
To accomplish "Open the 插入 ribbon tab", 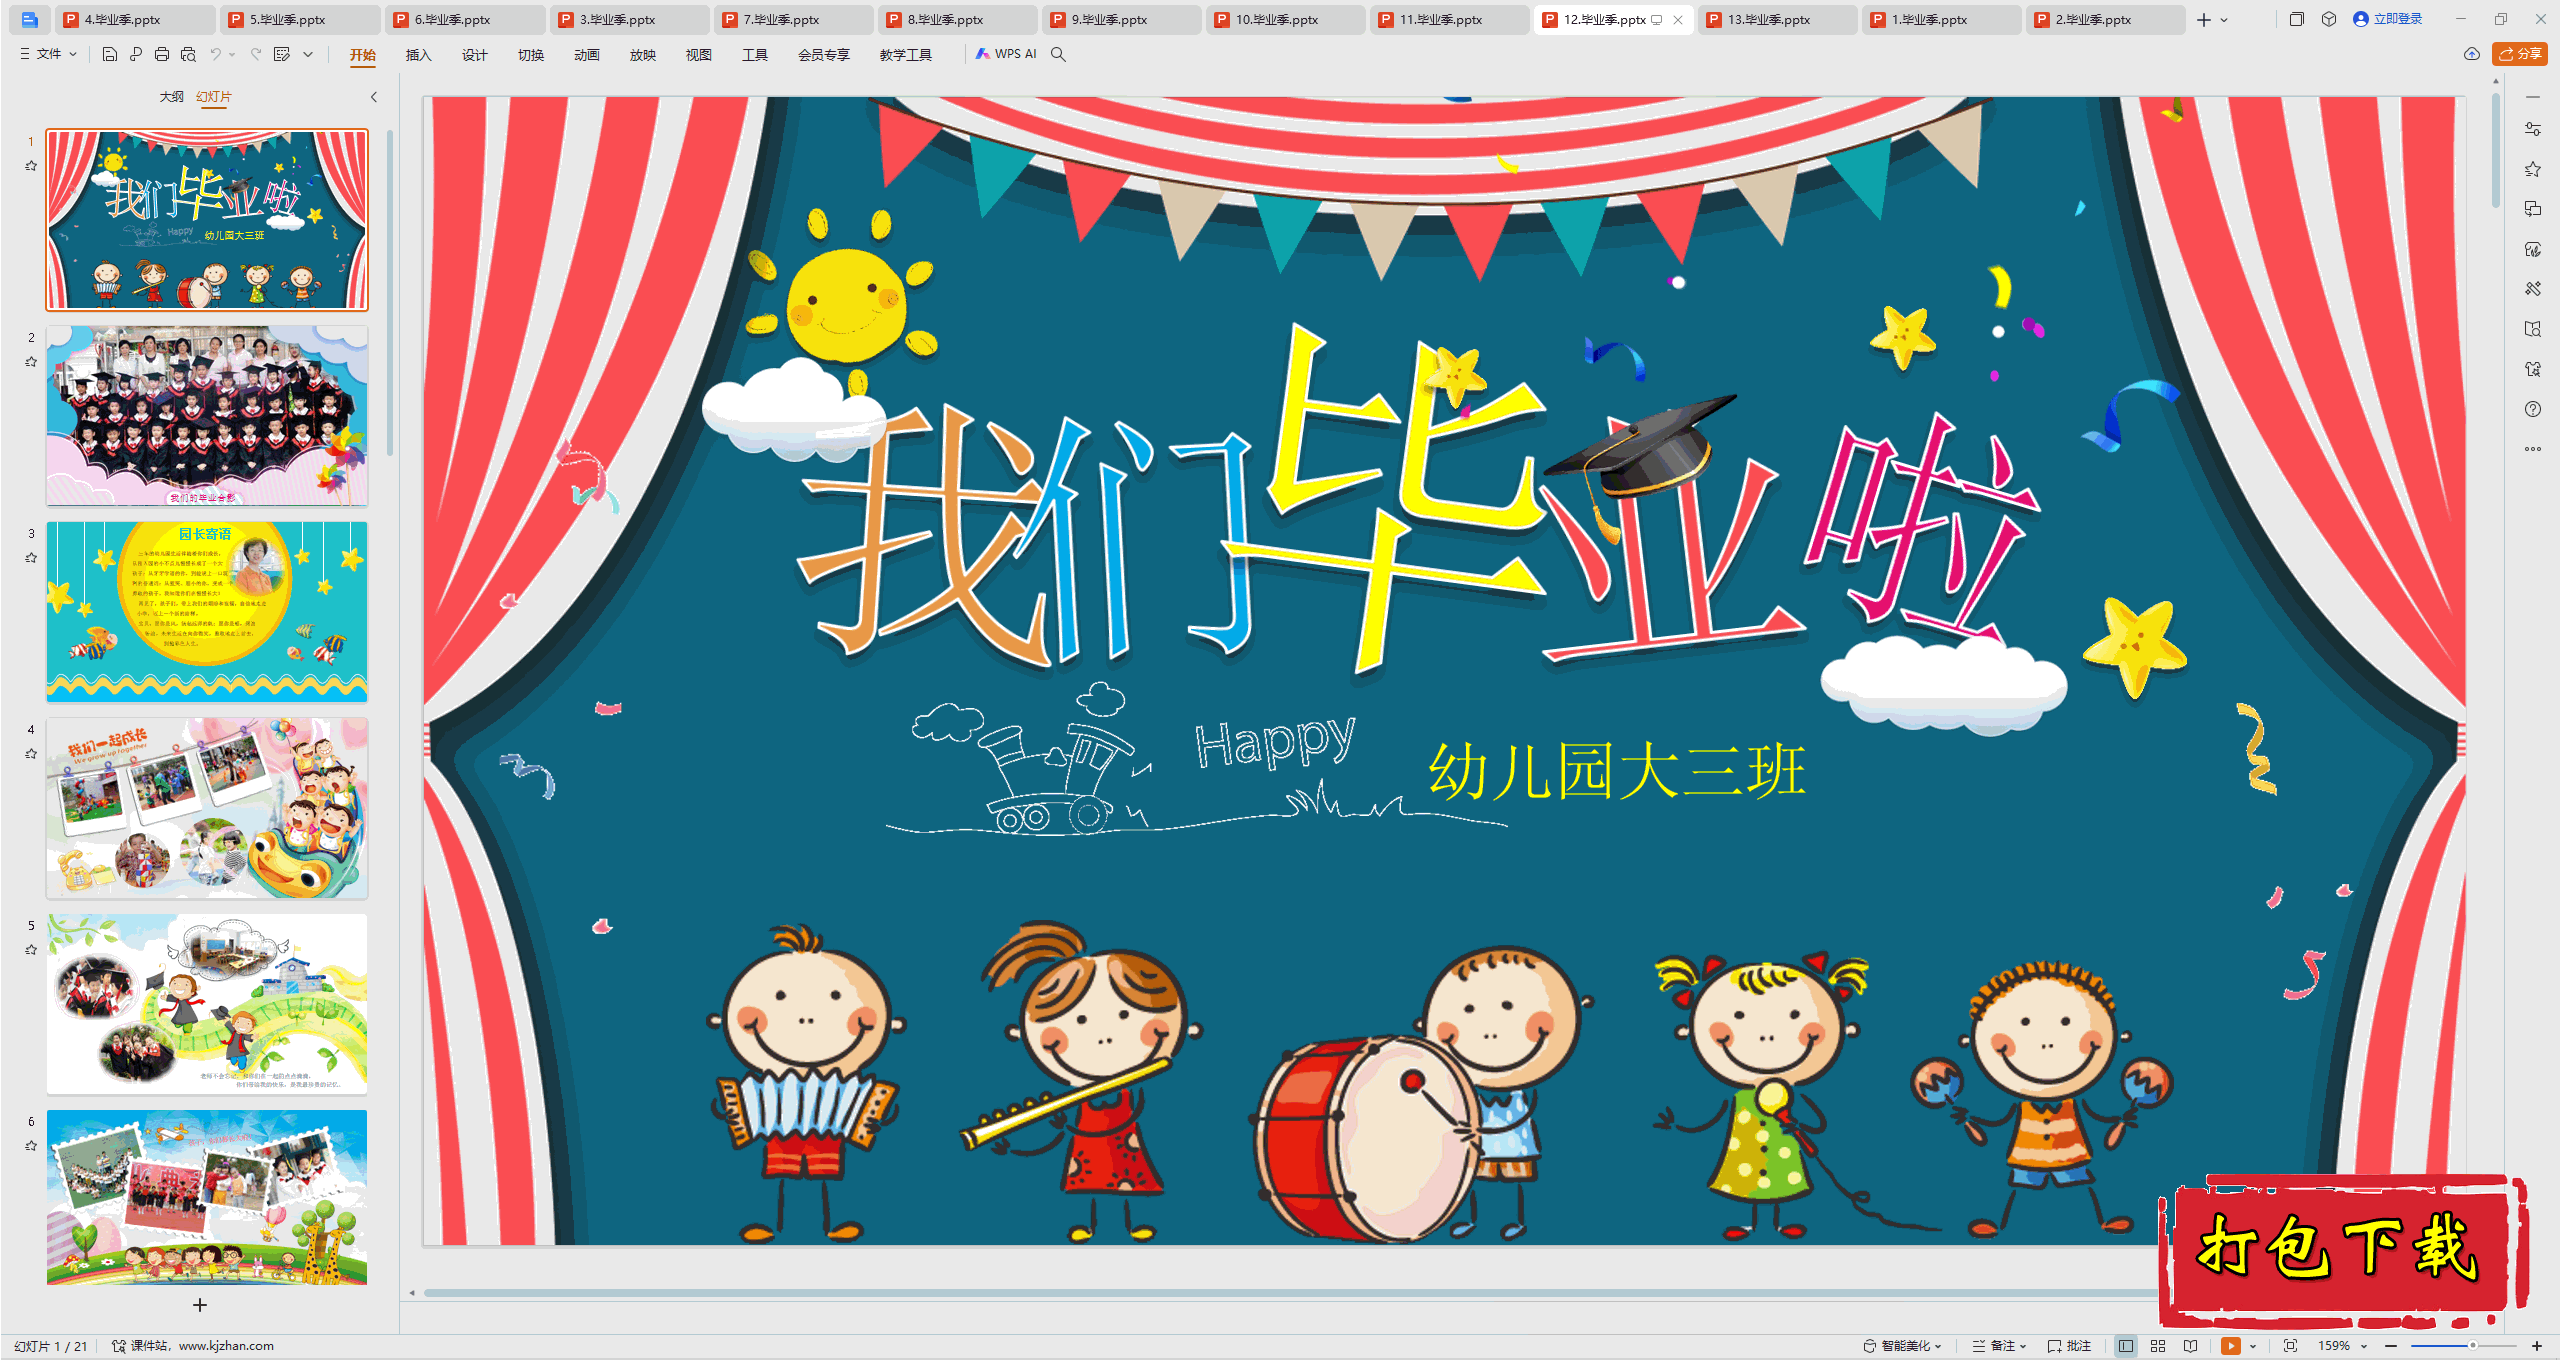I will pyautogui.click(x=418, y=55).
